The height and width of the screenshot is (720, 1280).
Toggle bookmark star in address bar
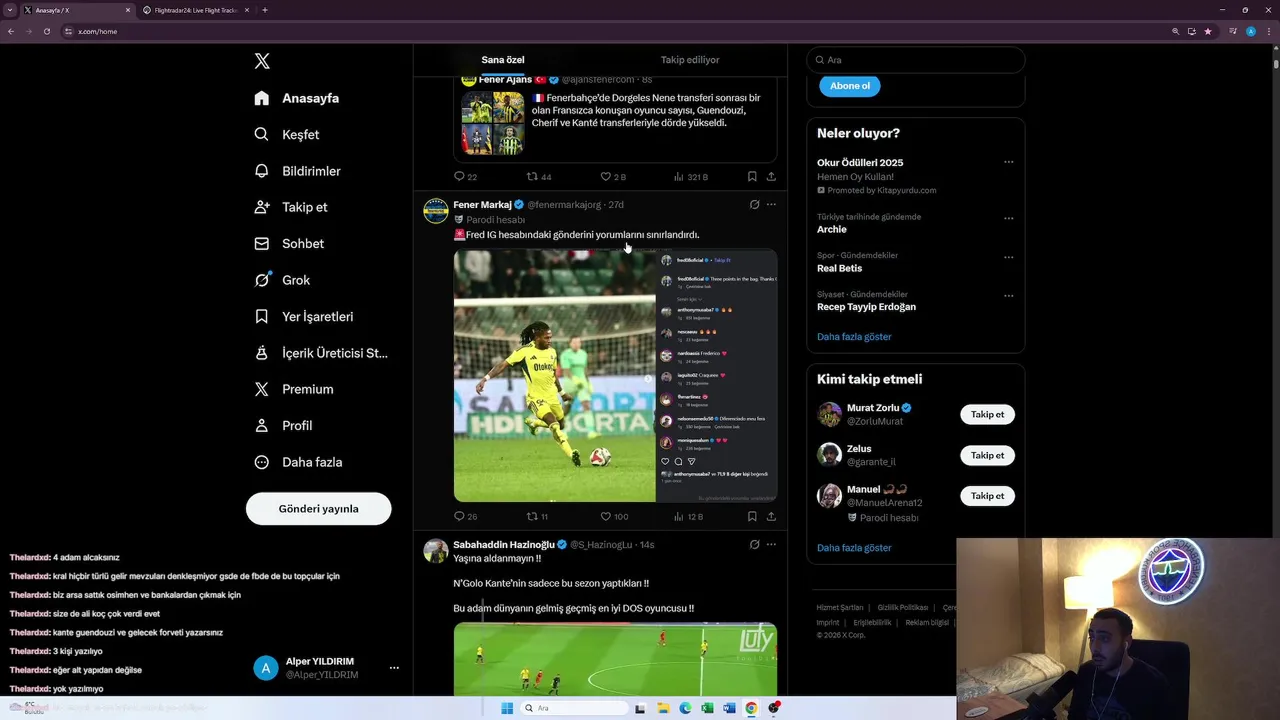(1208, 31)
